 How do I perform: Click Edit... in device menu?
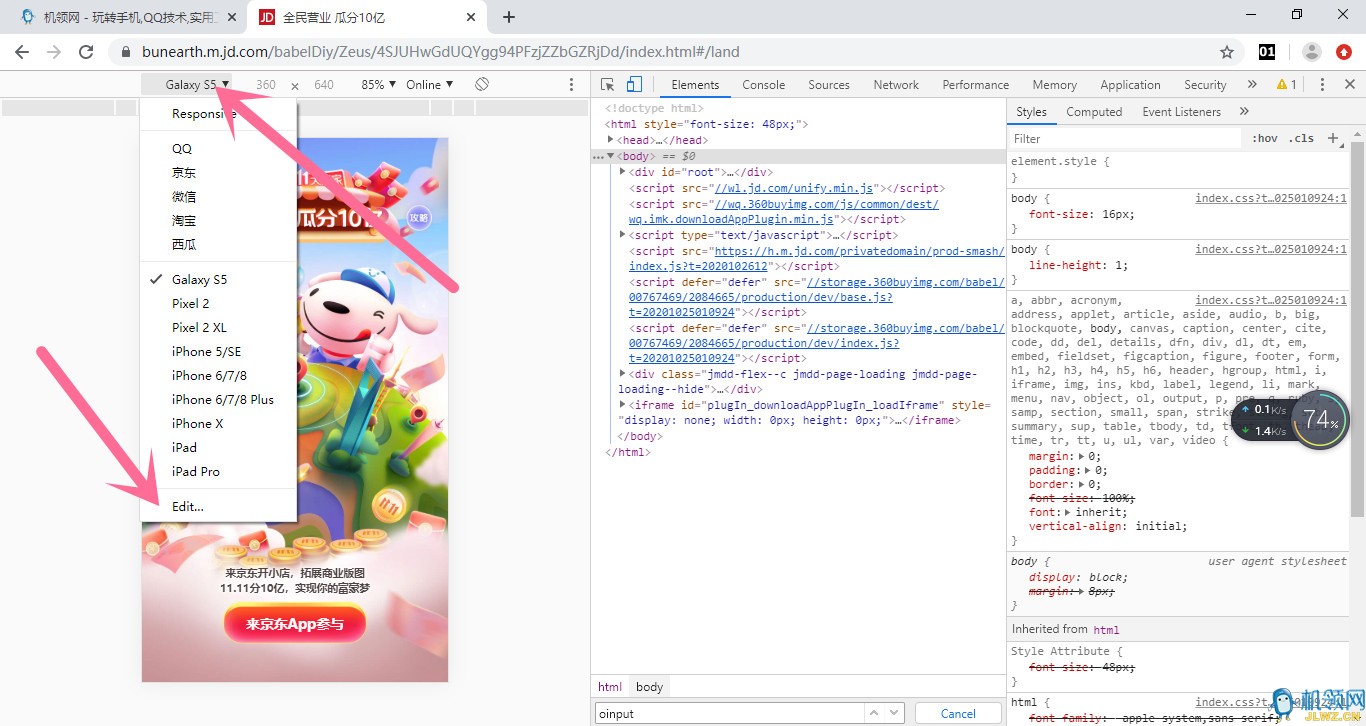218,507
